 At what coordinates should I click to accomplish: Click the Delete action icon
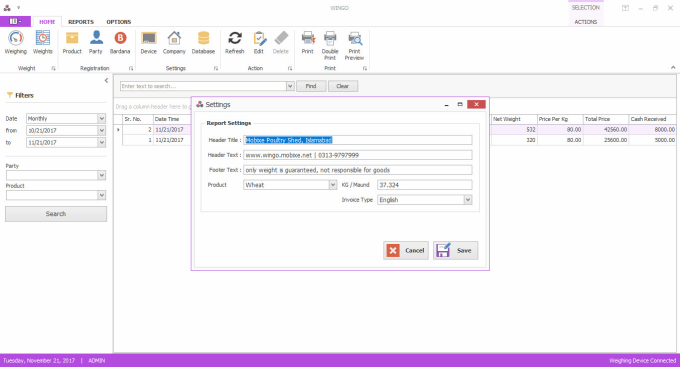pos(281,43)
